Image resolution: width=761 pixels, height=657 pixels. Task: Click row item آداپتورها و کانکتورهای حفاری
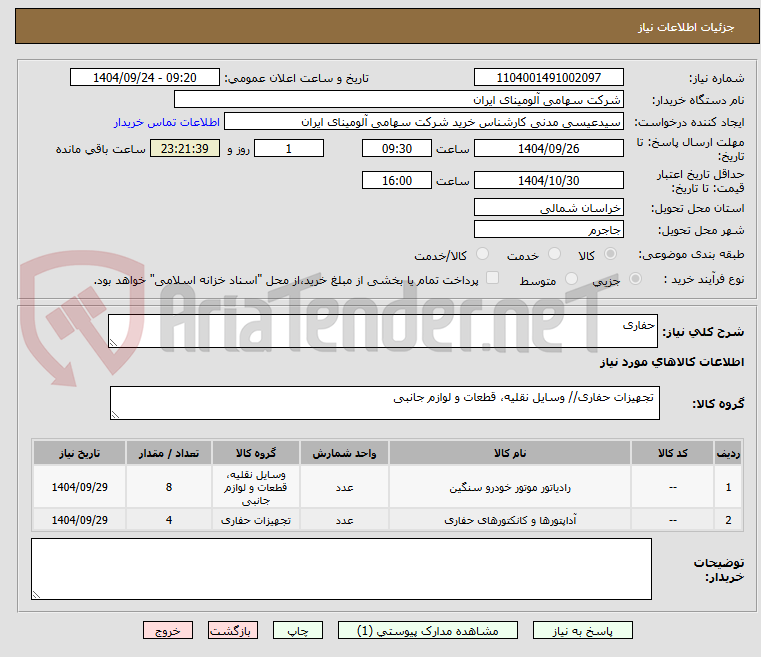(510, 520)
